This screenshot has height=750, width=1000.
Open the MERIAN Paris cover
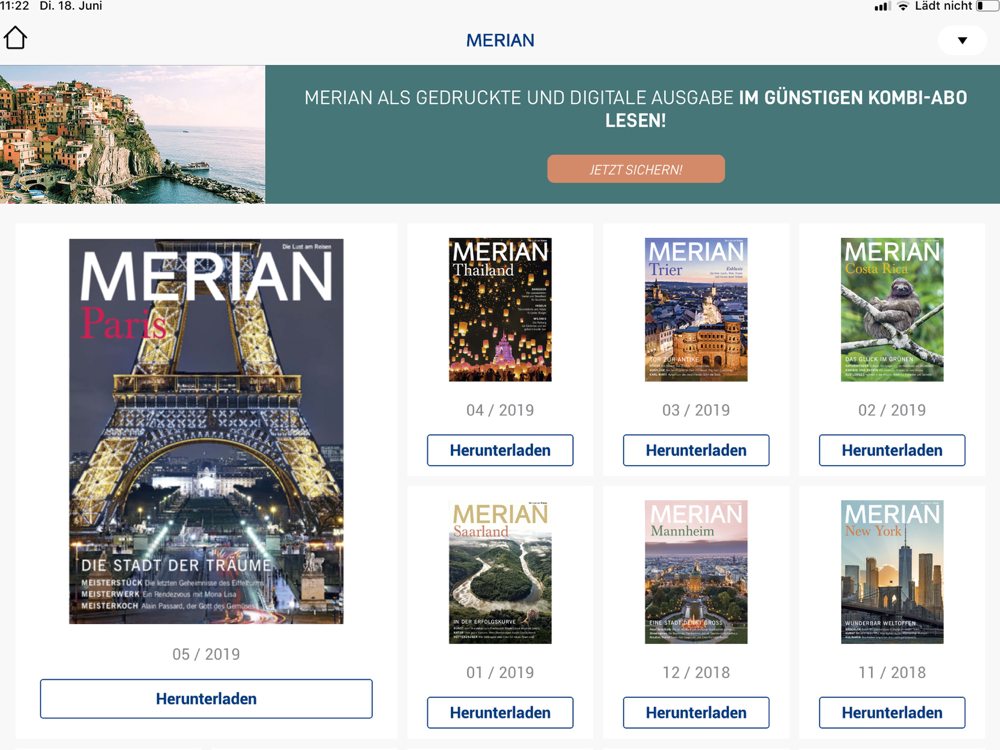pyautogui.click(x=206, y=431)
